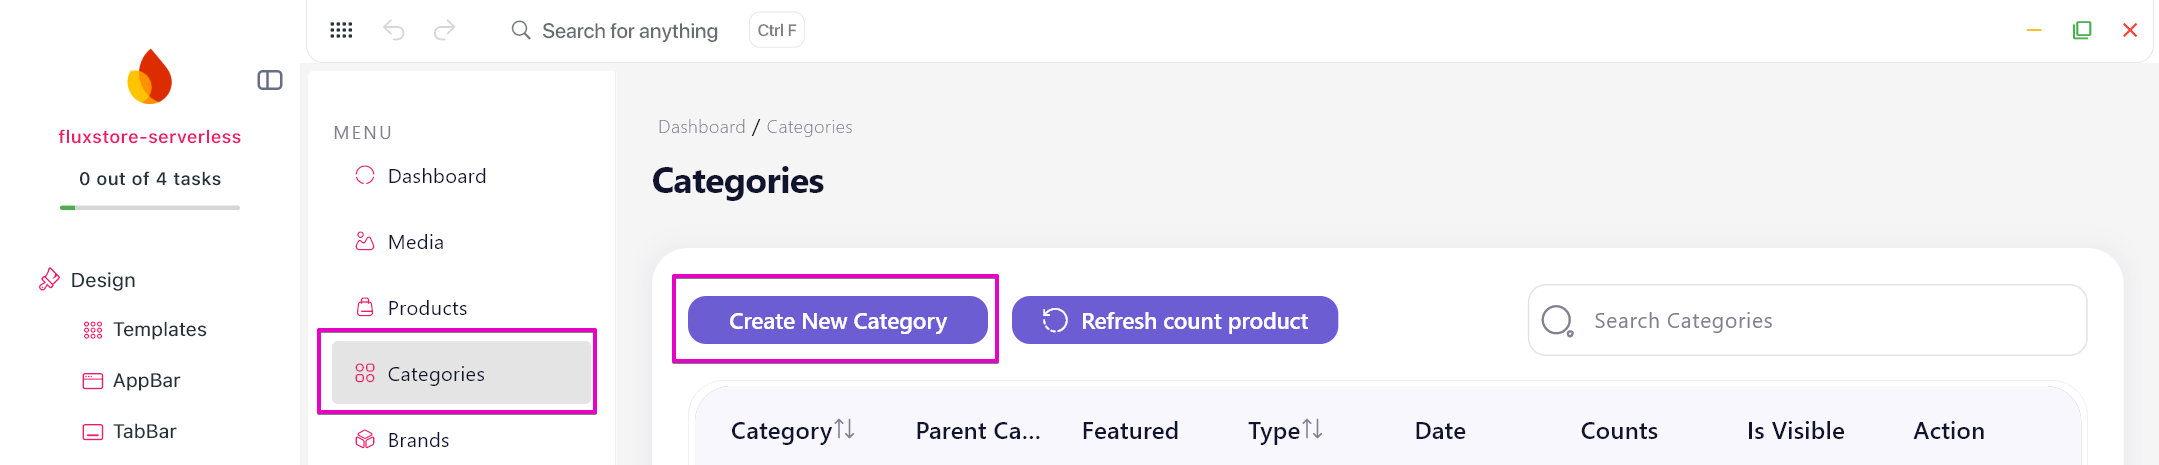
Task: Sort by the Type column arrows
Action: 1313,429
